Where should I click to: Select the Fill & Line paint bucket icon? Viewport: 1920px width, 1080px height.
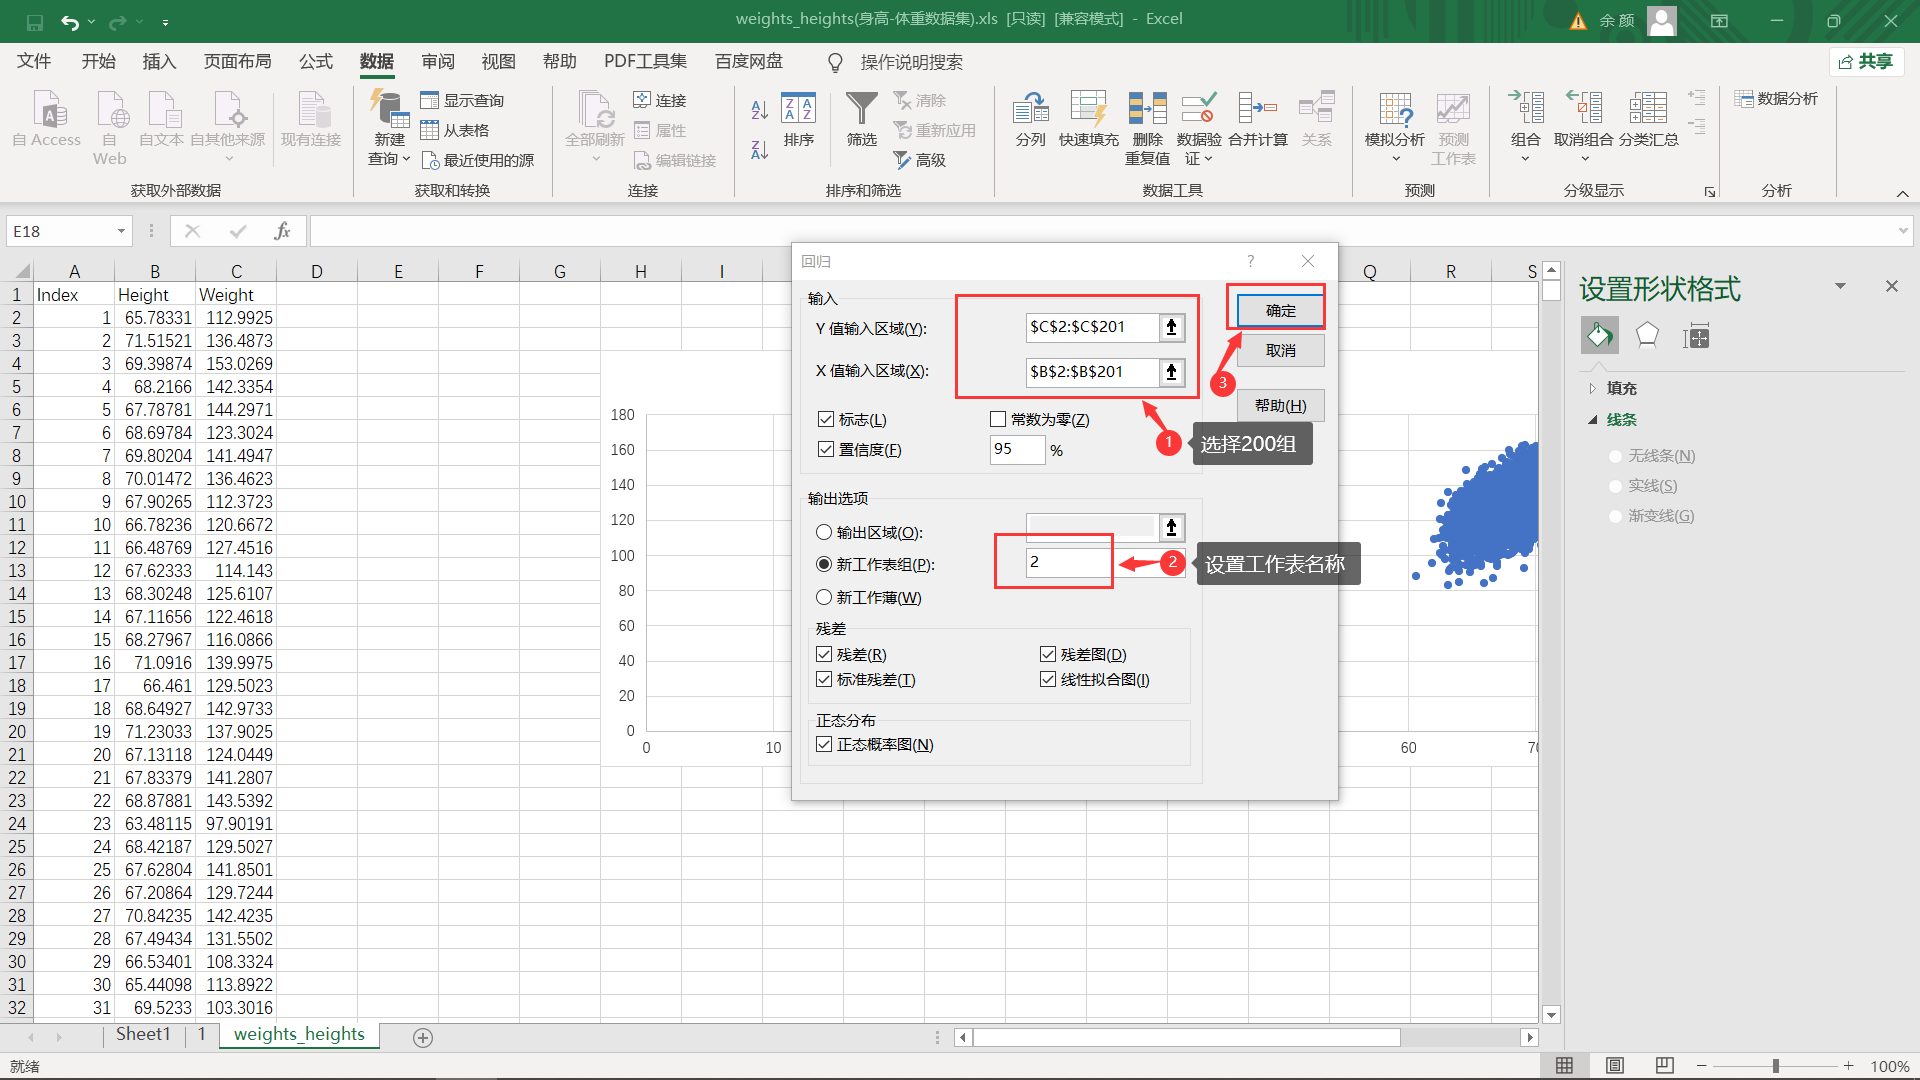[1599, 336]
